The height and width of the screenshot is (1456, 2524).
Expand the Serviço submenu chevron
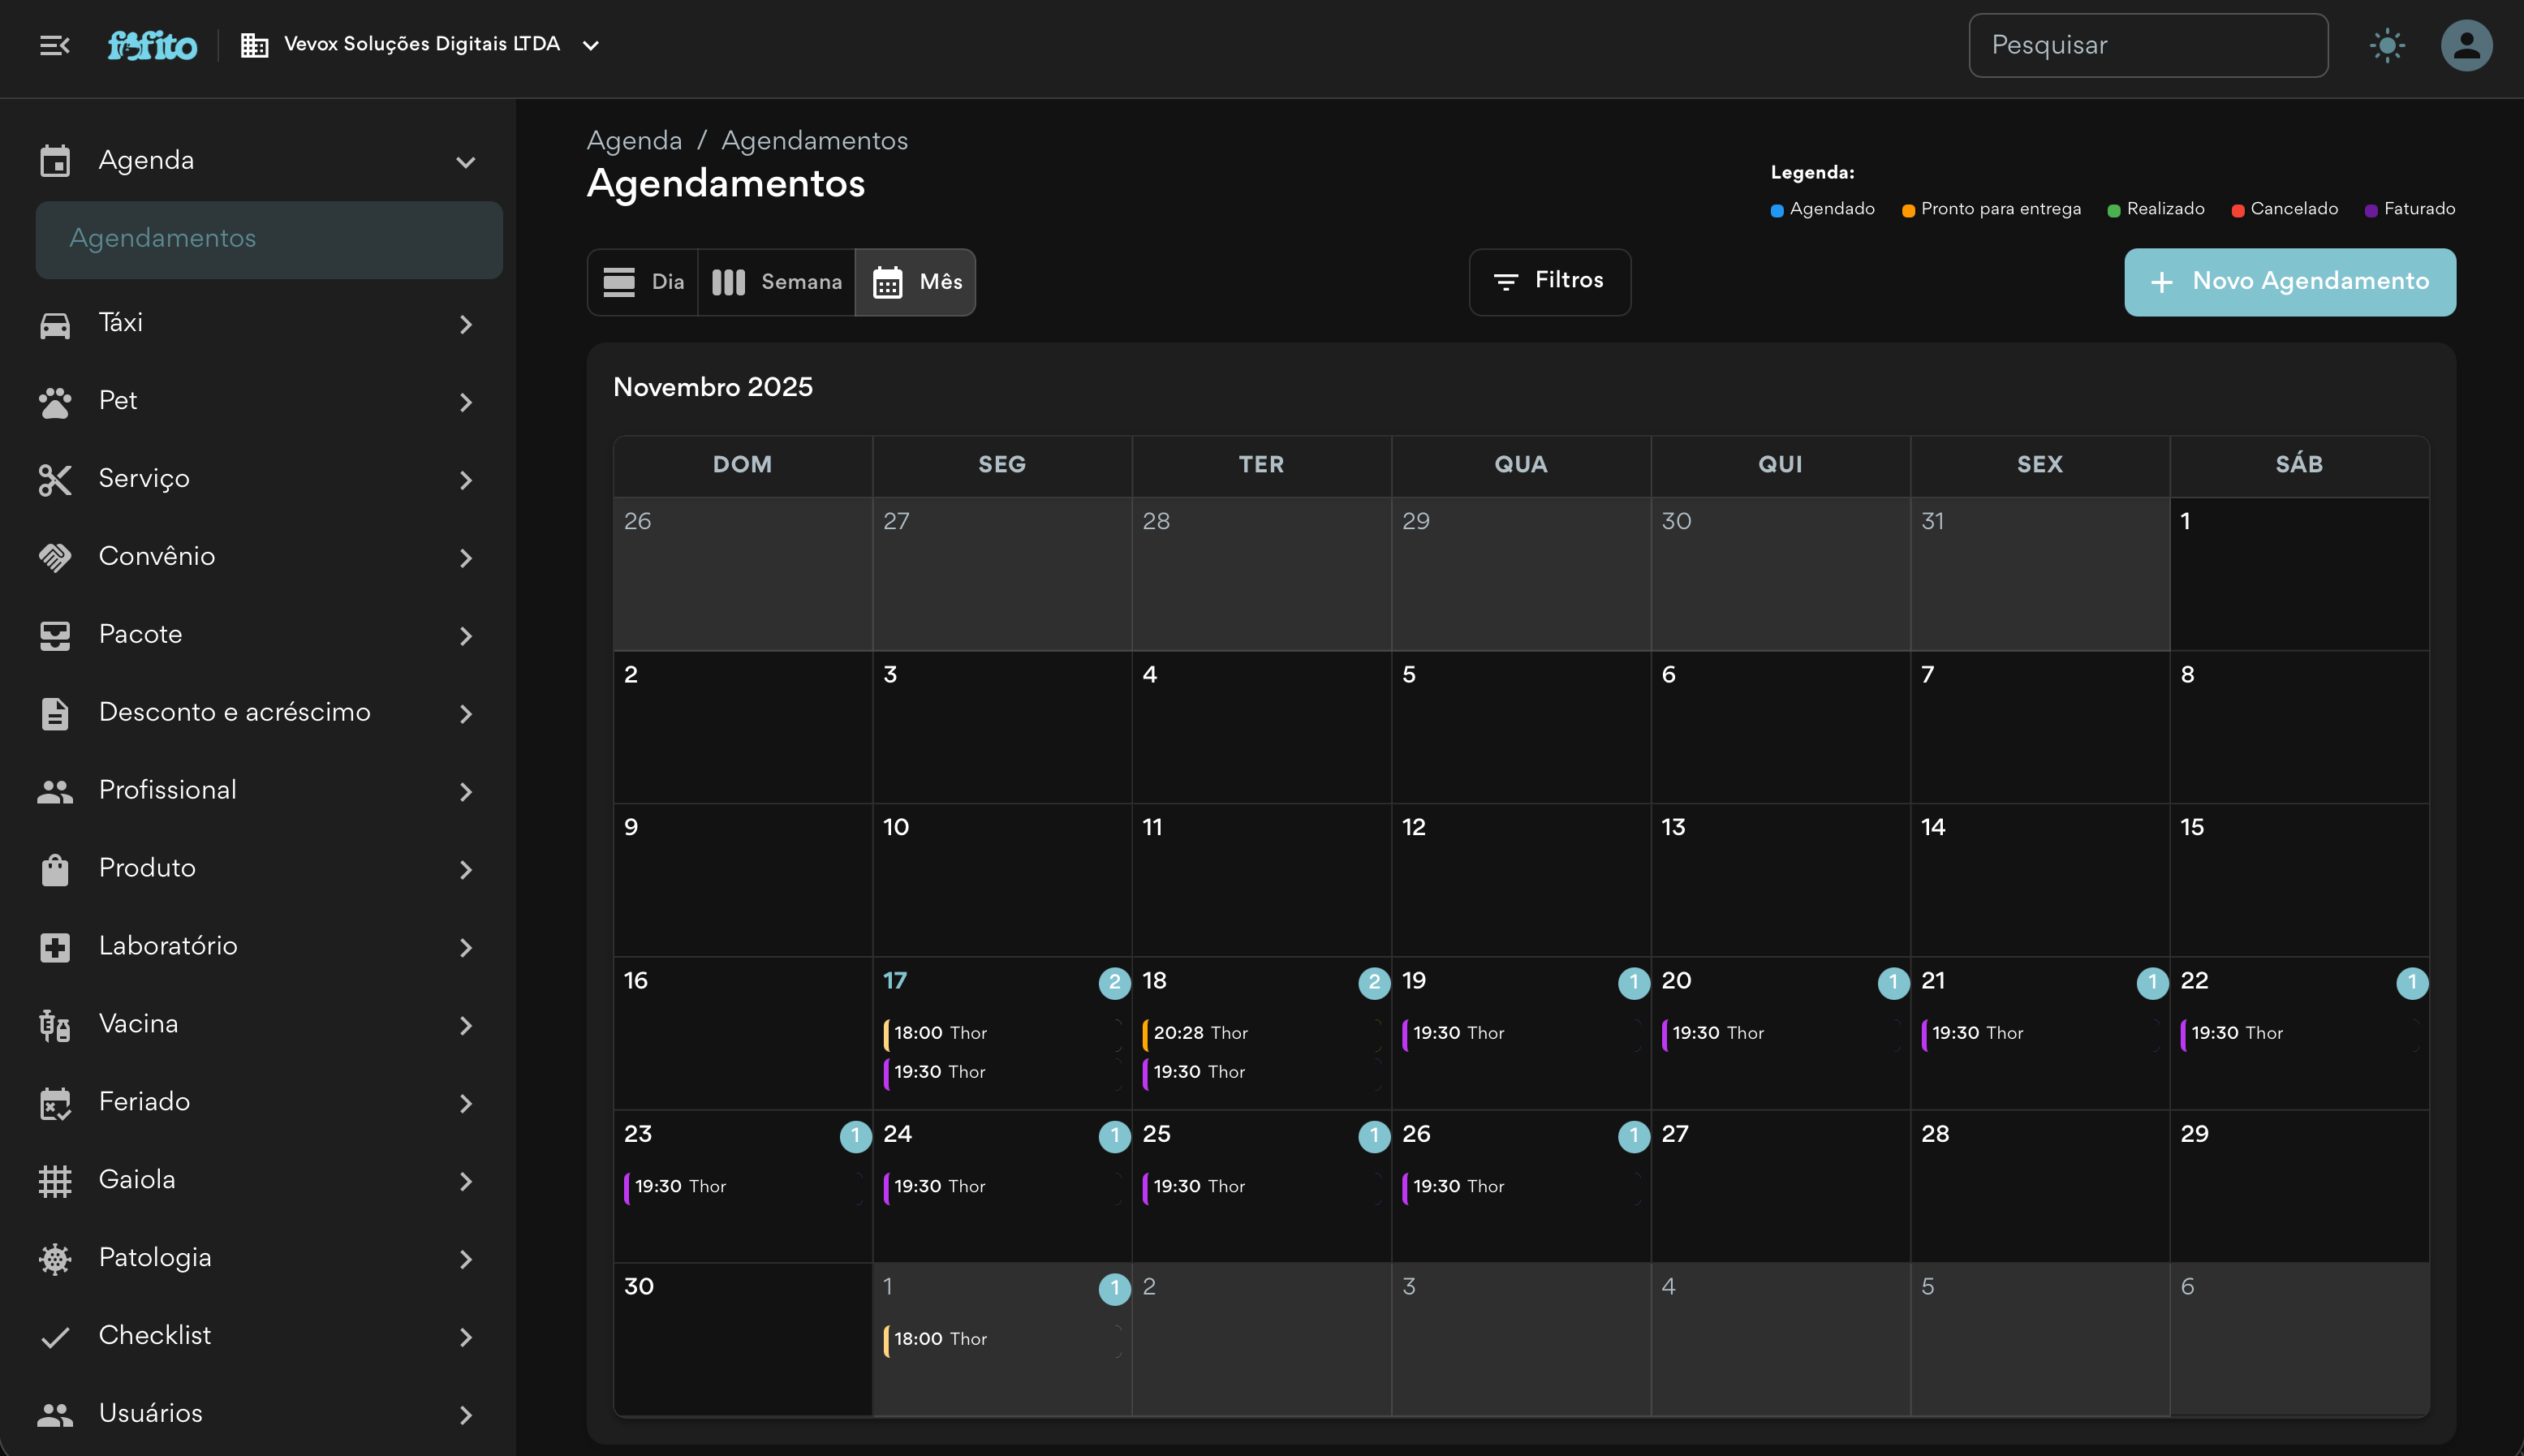[465, 480]
